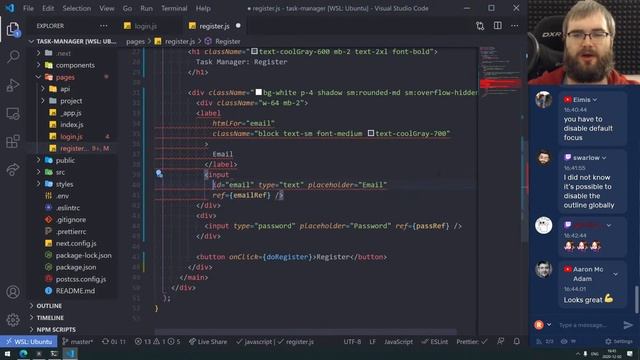Expand the TIMELINE section

pyautogui.click(x=50, y=318)
